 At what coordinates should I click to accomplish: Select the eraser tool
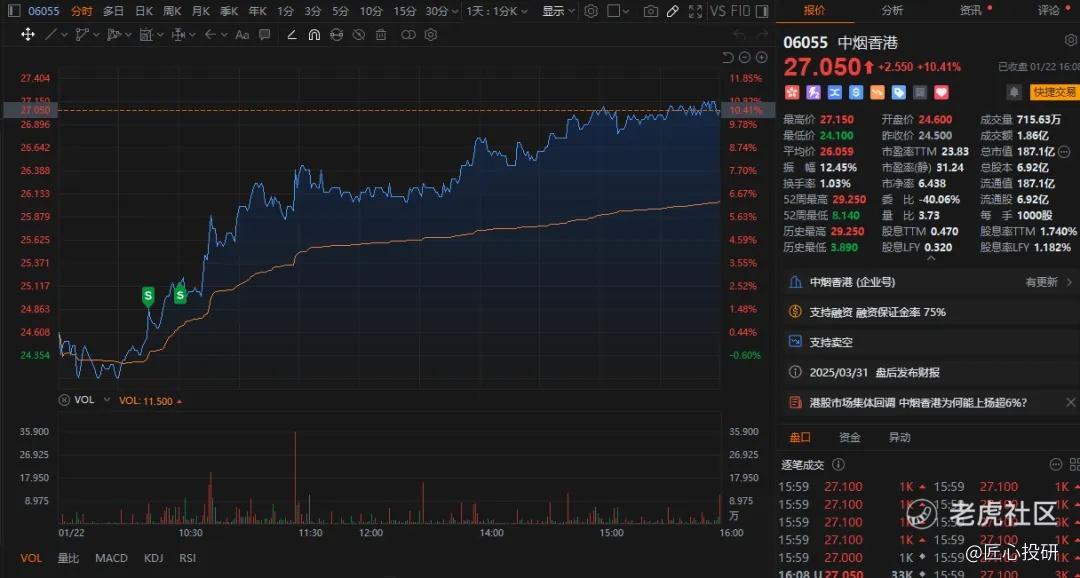tap(292, 34)
